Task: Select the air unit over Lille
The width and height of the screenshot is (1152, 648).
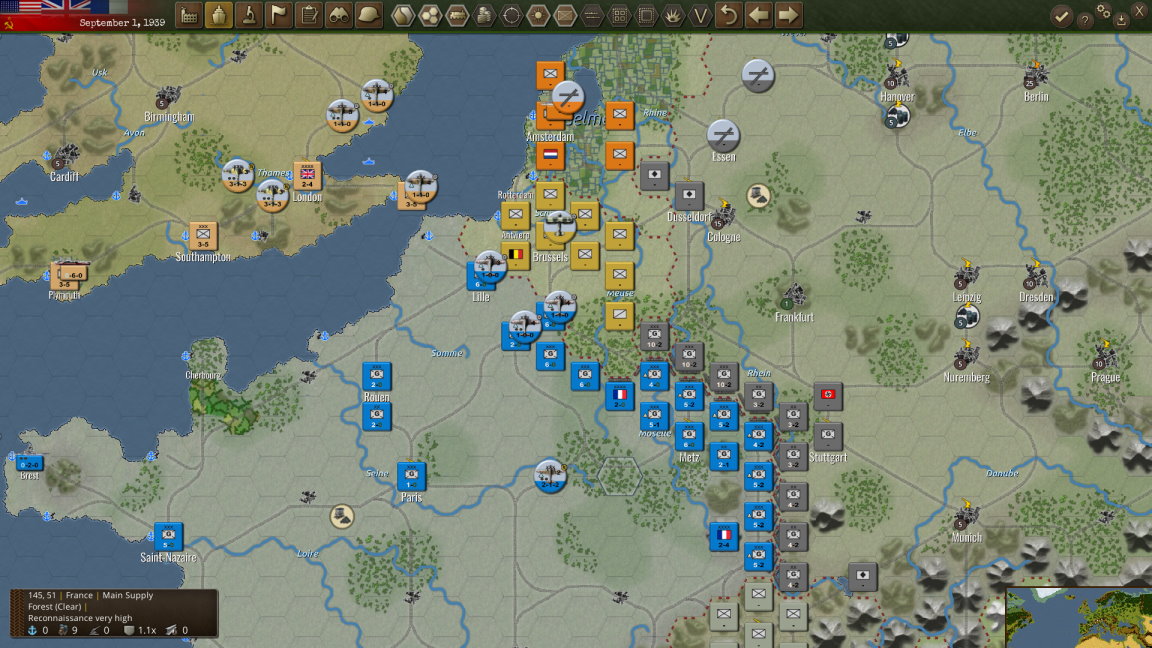Action: click(x=489, y=266)
